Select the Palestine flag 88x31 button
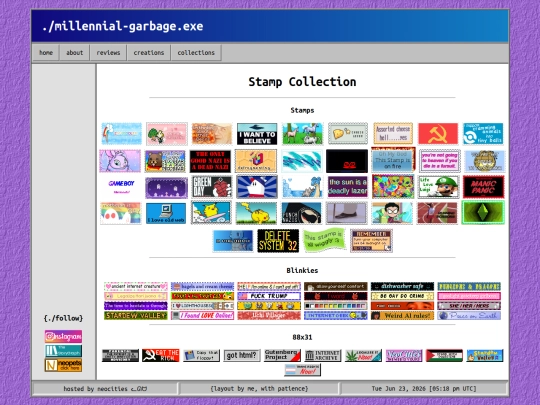 444,355
